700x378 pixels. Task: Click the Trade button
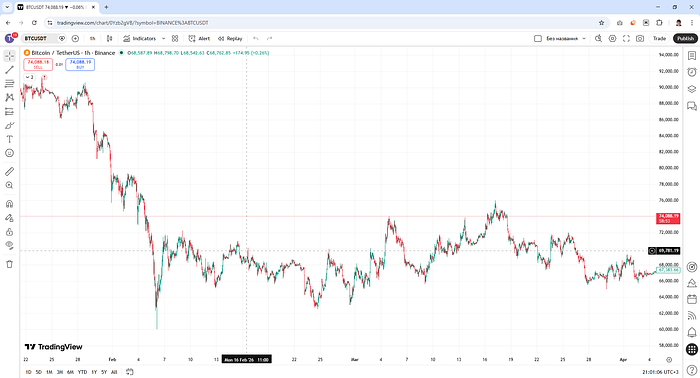[x=659, y=38]
